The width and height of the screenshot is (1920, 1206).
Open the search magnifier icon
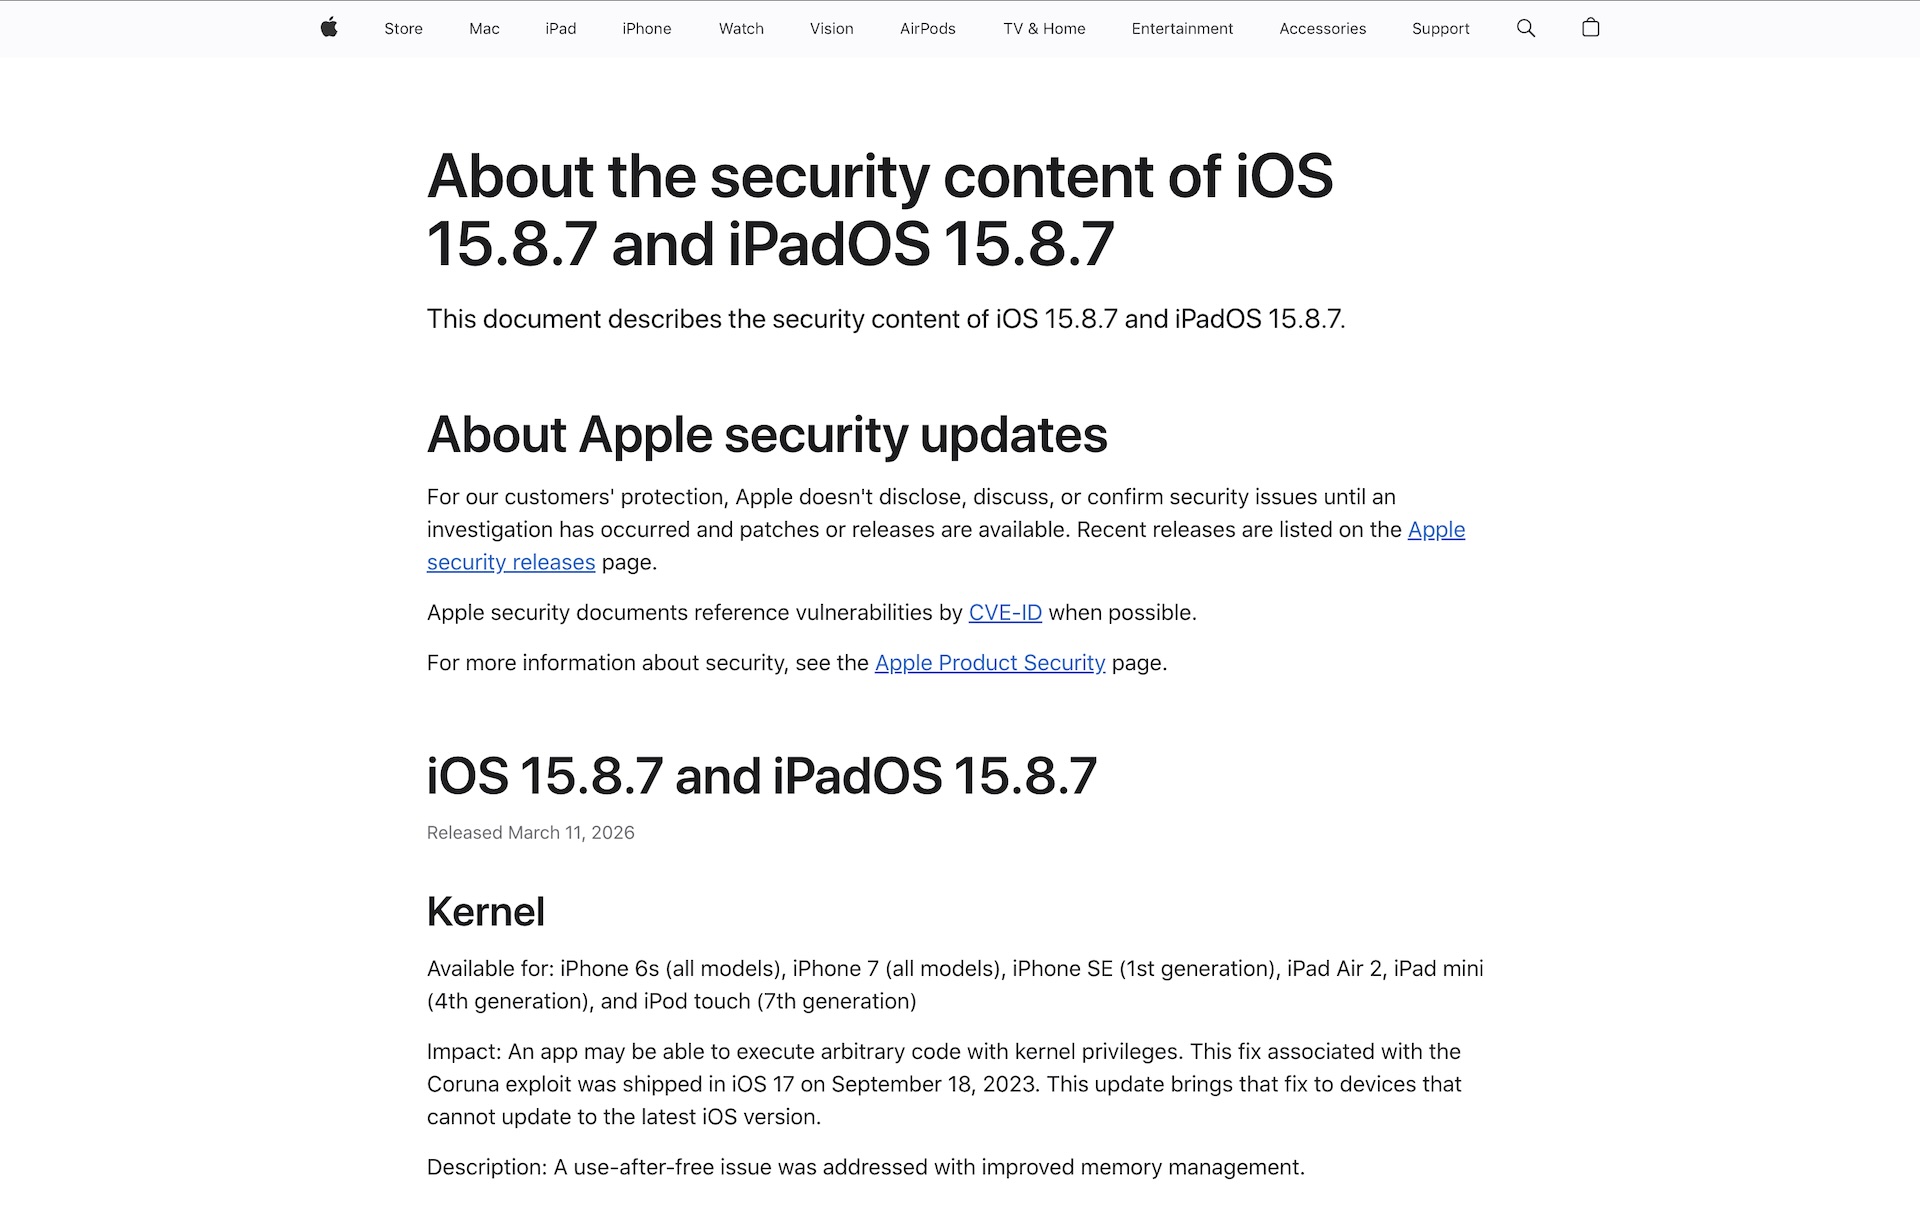(1525, 28)
